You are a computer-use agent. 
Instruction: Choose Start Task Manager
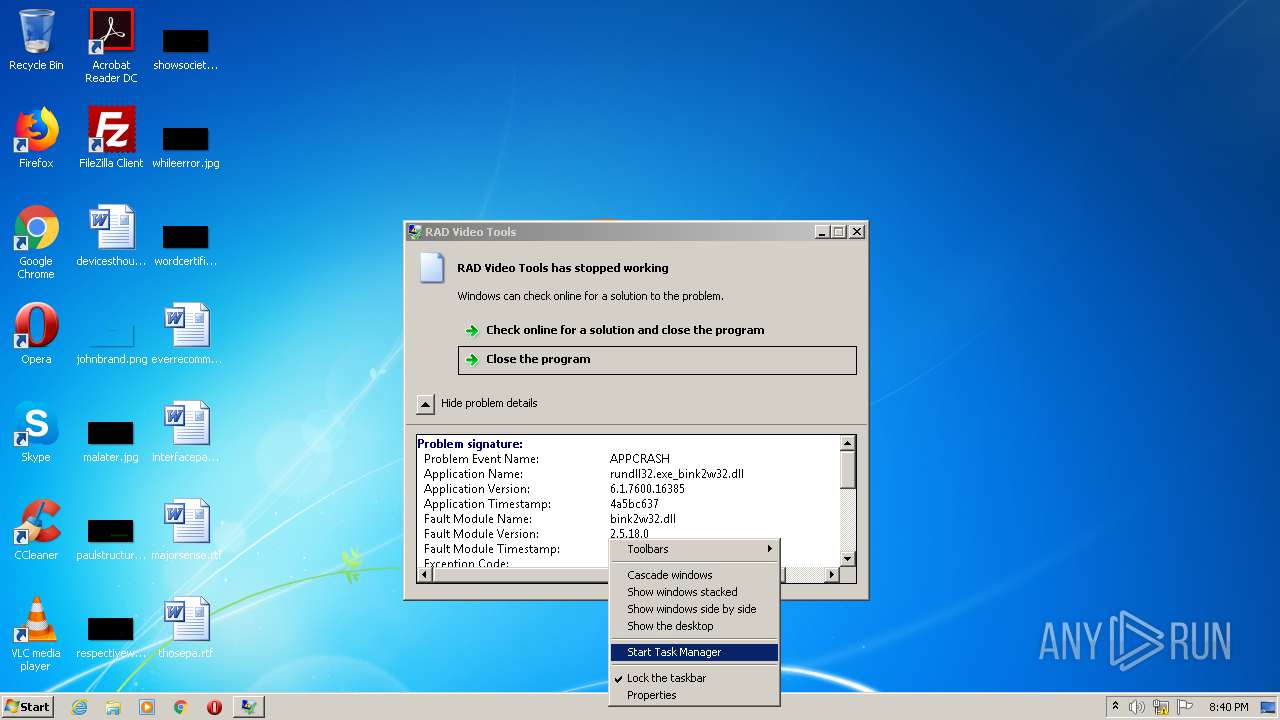click(694, 652)
